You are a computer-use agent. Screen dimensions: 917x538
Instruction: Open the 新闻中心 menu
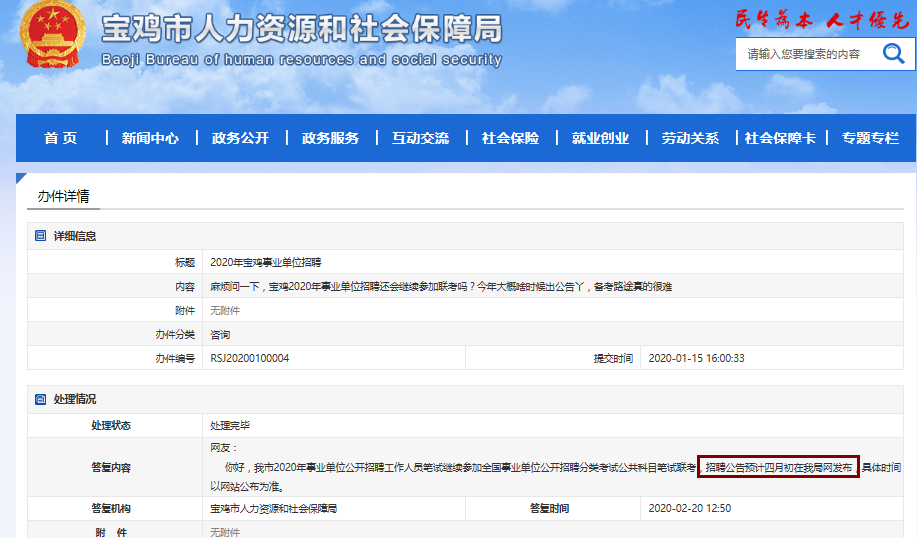point(150,138)
